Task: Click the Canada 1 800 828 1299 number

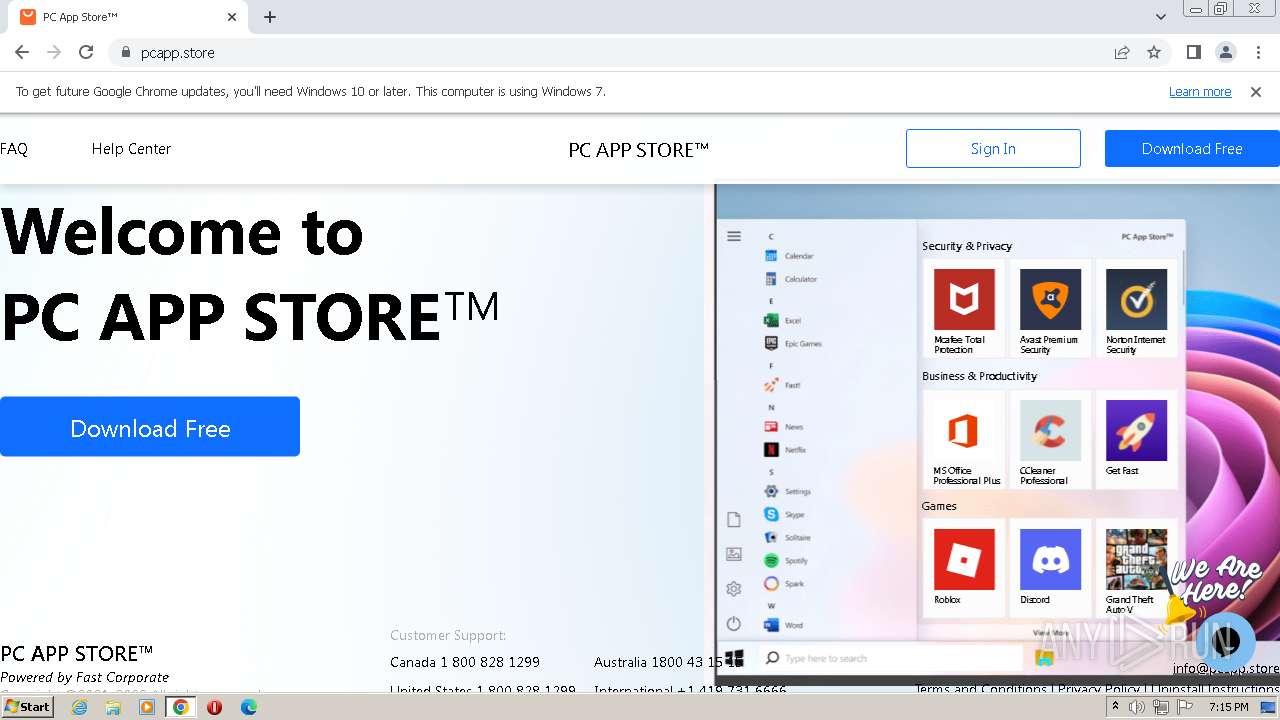Action: [x=465, y=662]
